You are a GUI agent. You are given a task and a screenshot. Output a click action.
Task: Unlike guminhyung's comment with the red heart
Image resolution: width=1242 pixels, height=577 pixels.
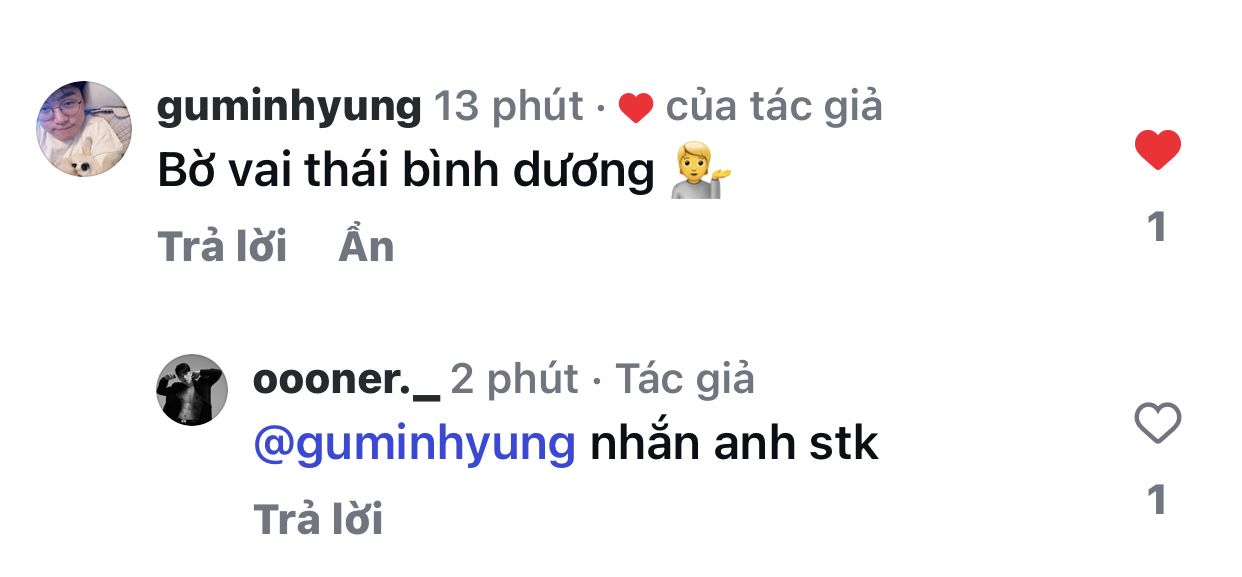tap(1157, 150)
